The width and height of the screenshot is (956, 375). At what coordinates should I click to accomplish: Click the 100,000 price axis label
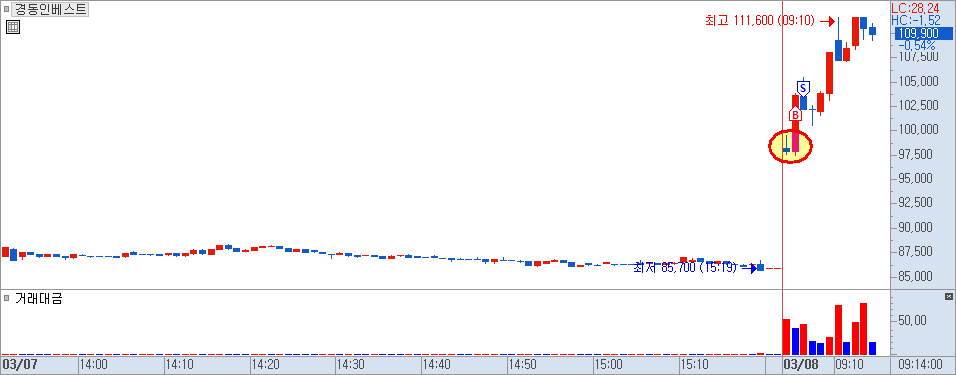[x=919, y=129]
